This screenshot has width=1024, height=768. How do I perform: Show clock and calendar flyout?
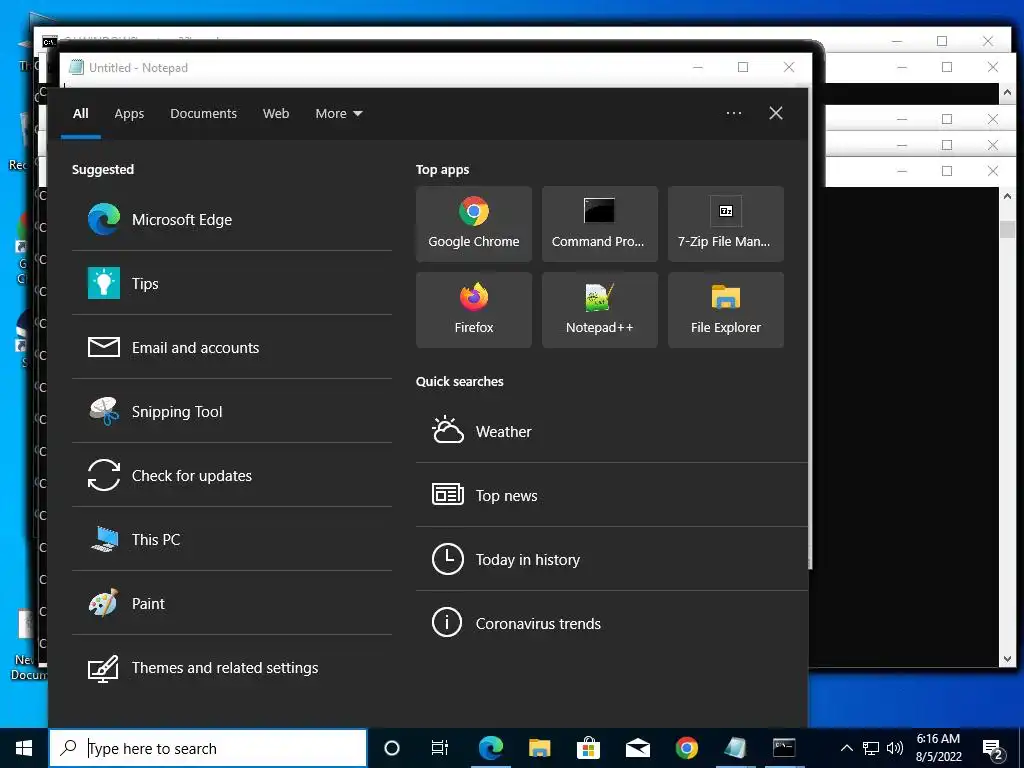click(938, 748)
